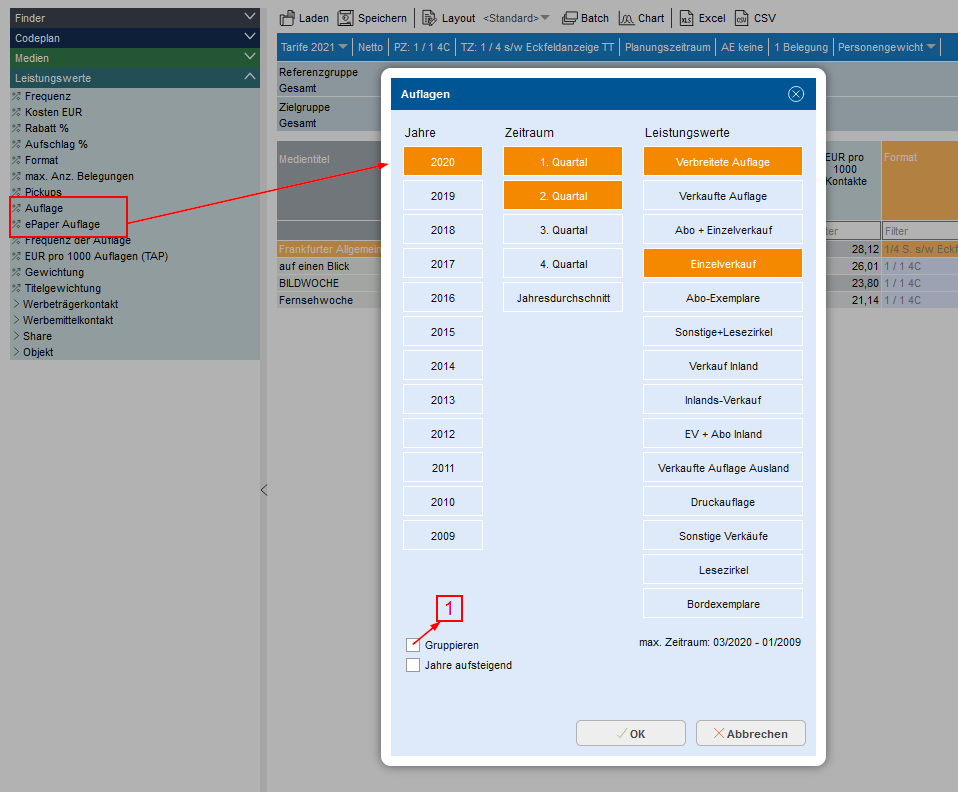958x792 pixels.
Task: Select the 3. Quartal option
Action: 563,230
